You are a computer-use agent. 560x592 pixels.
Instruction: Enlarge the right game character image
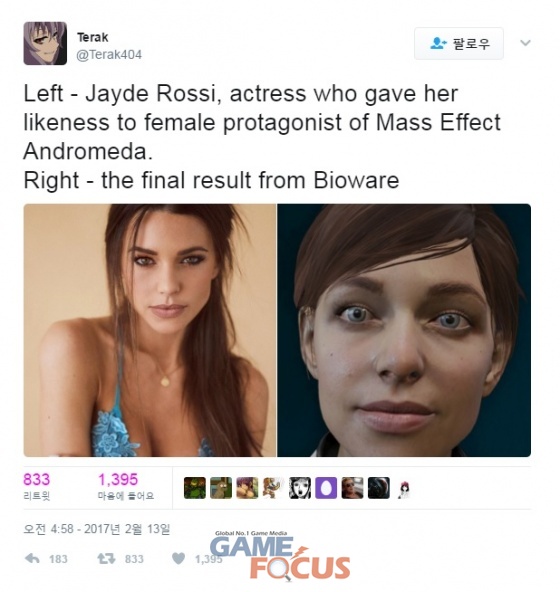pyautogui.click(x=404, y=330)
